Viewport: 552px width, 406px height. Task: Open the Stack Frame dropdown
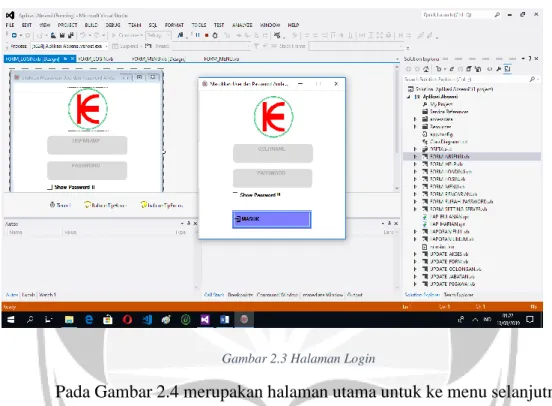pos(356,46)
